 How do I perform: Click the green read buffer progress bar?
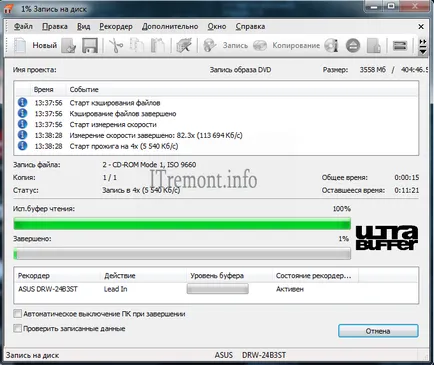[182, 223]
